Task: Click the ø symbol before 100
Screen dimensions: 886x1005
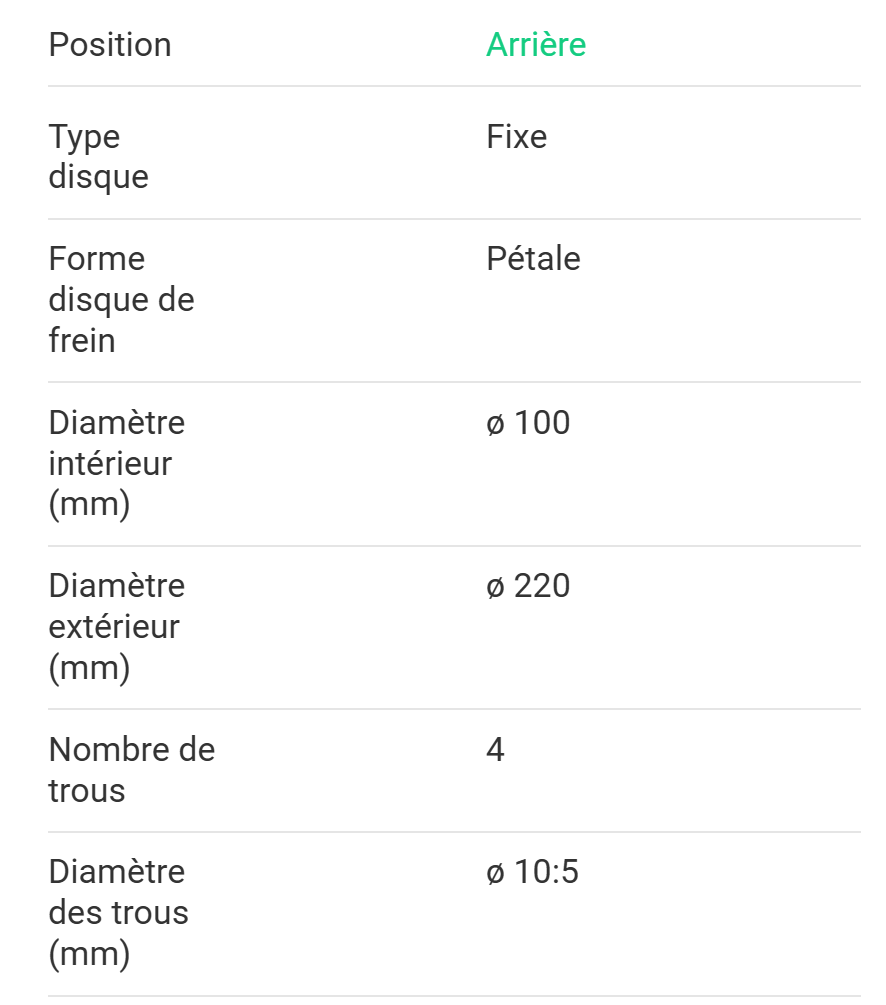Action: 496,424
